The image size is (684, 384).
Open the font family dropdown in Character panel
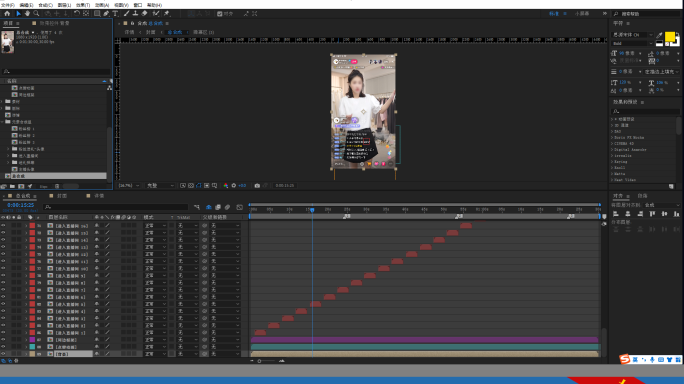coord(632,34)
